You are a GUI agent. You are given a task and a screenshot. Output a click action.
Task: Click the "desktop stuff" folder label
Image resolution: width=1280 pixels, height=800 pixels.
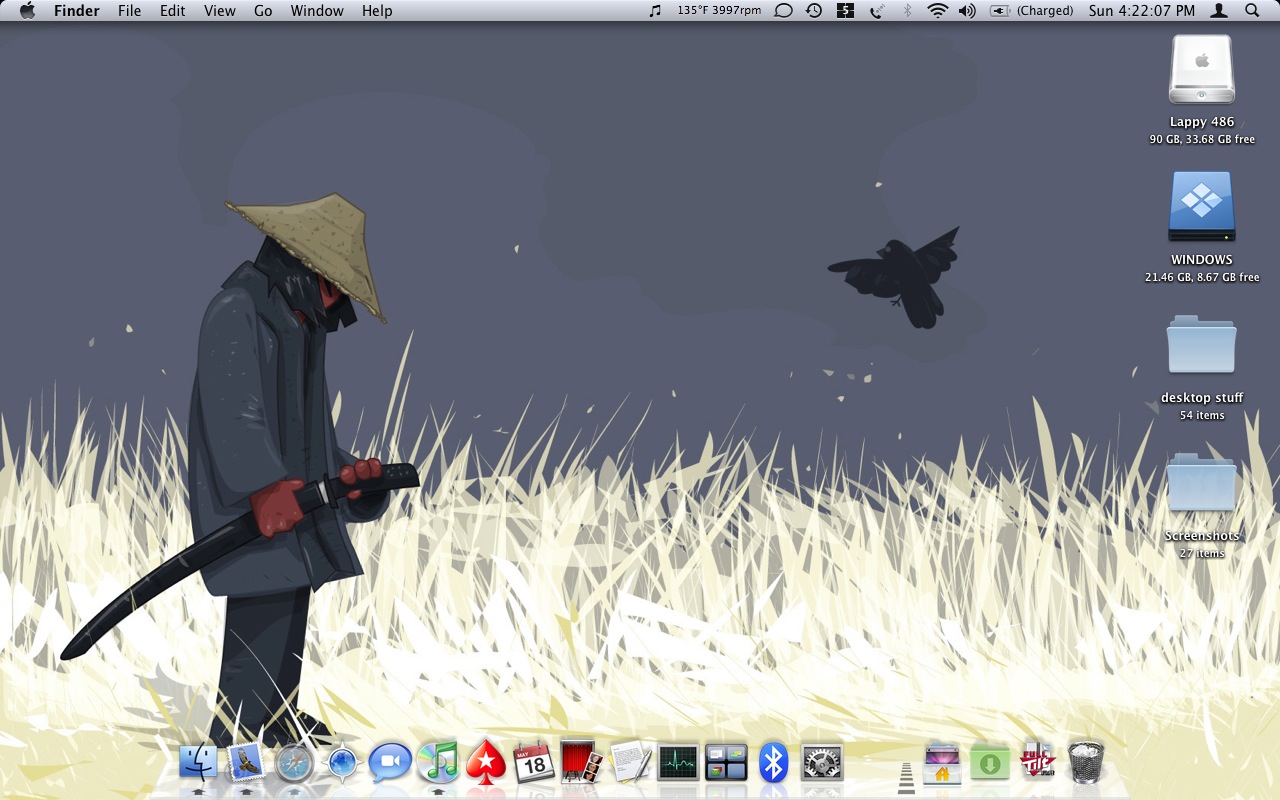coord(1202,398)
